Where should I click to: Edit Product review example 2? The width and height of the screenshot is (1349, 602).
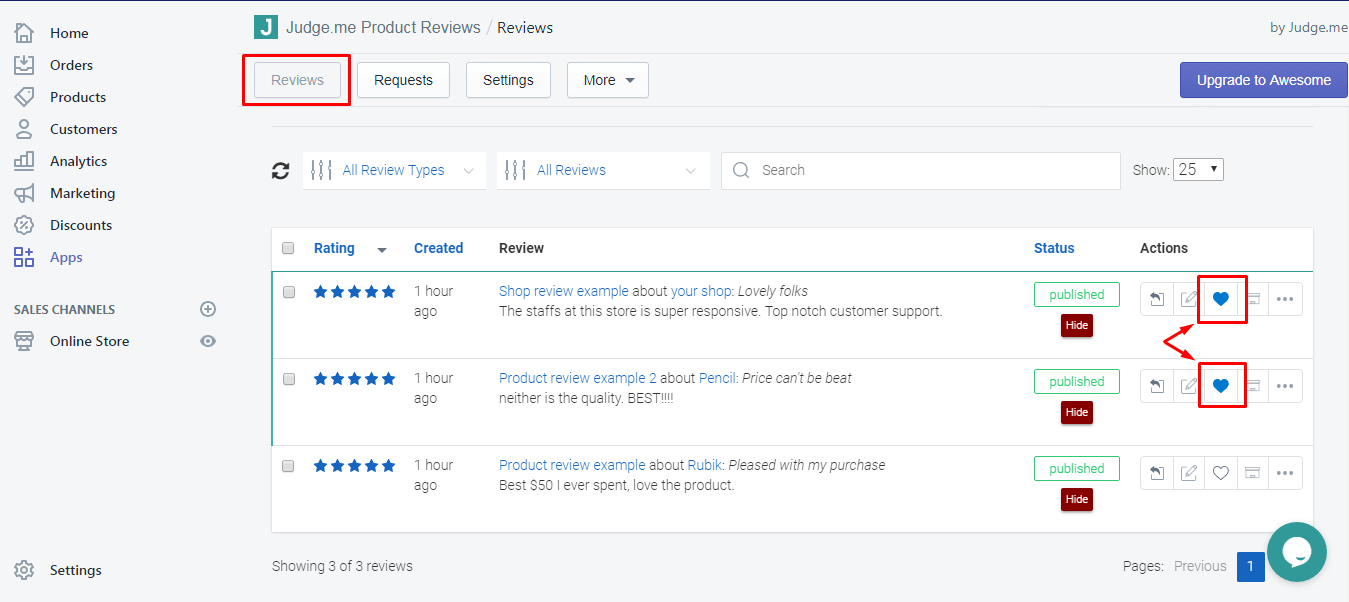pos(1189,385)
